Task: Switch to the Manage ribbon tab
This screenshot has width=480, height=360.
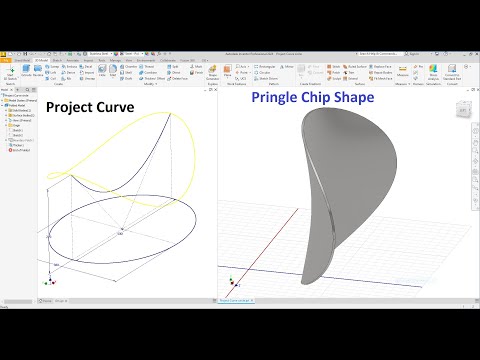Action: tap(115, 60)
